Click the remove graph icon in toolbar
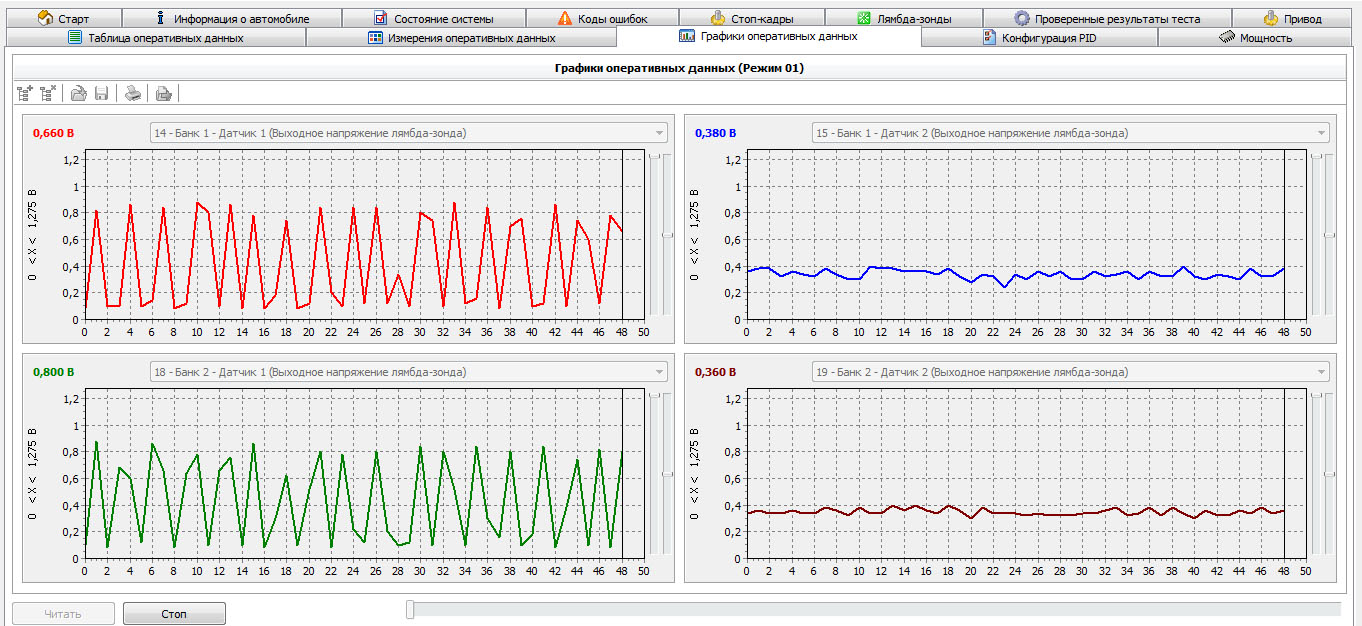The image size is (1362, 626). [x=48, y=93]
